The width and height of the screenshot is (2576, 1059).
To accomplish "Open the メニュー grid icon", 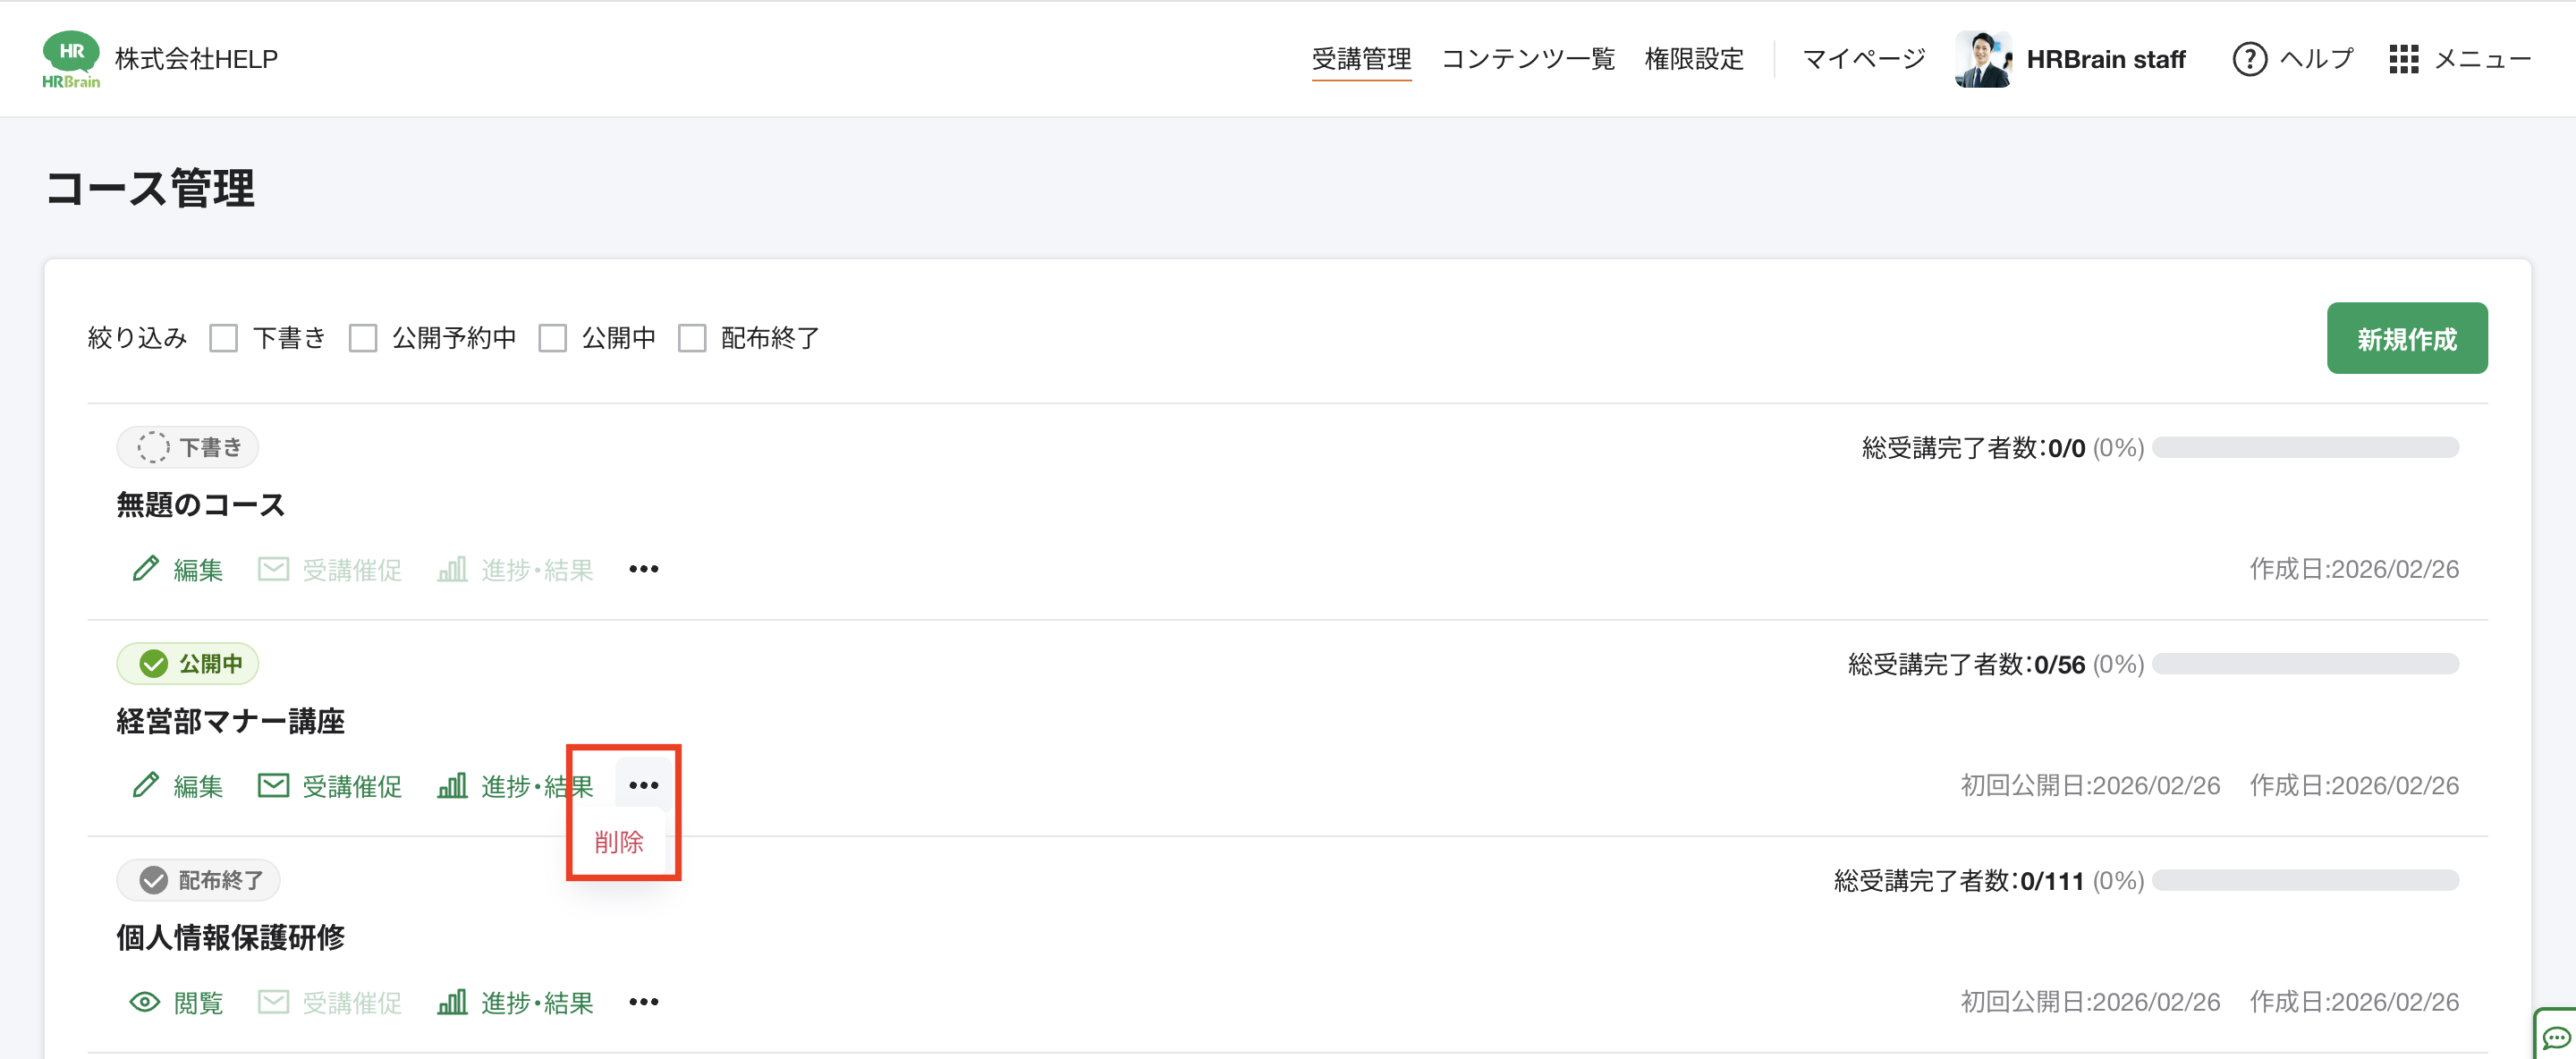I will tap(2403, 59).
